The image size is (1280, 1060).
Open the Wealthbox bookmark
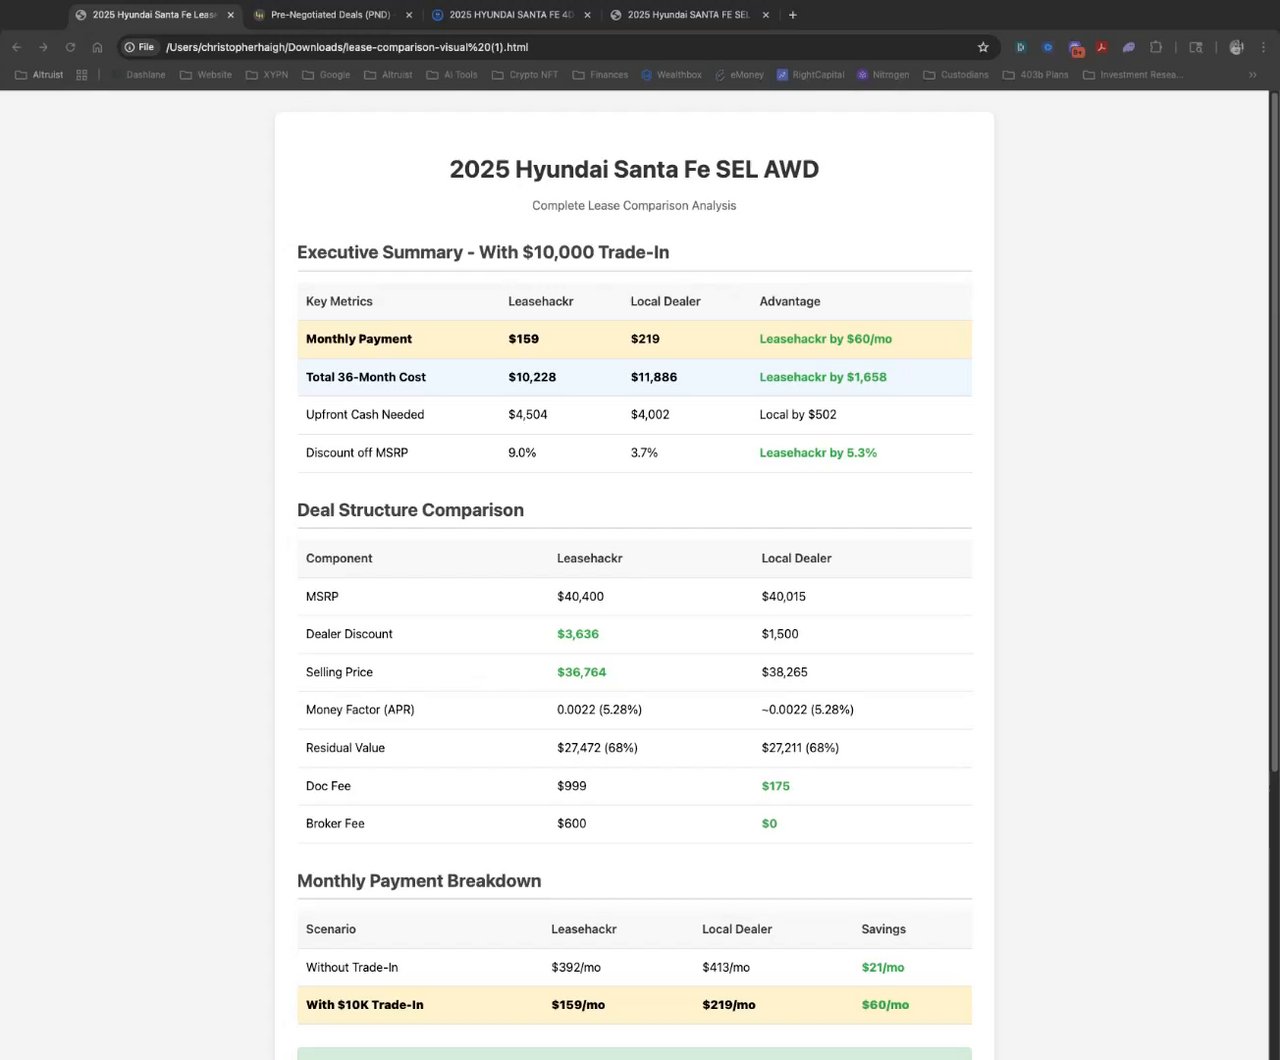click(x=671, y=75)
